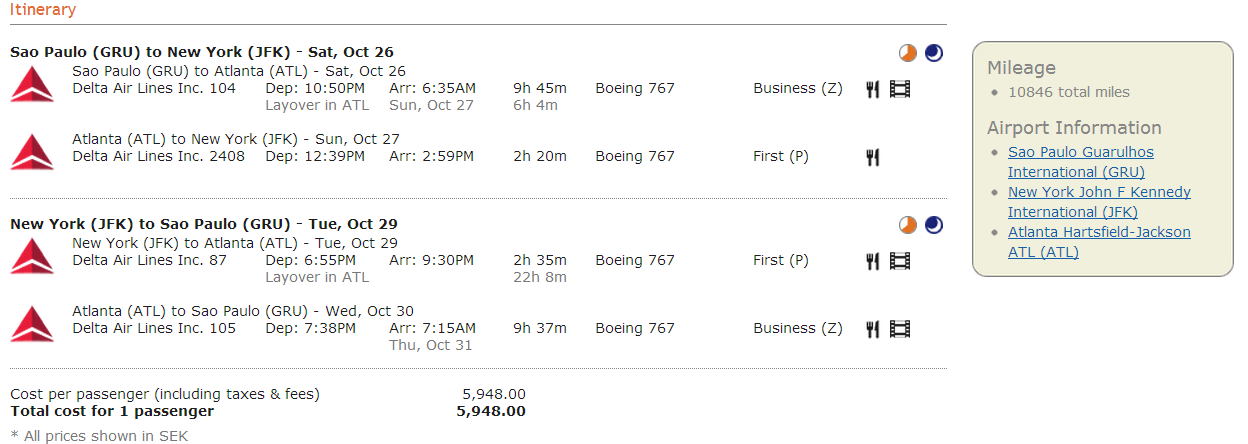Click the Mileage heading in sidebar
The height and width of the screenshot is (444, 1248).
[x=1021, y=68]
